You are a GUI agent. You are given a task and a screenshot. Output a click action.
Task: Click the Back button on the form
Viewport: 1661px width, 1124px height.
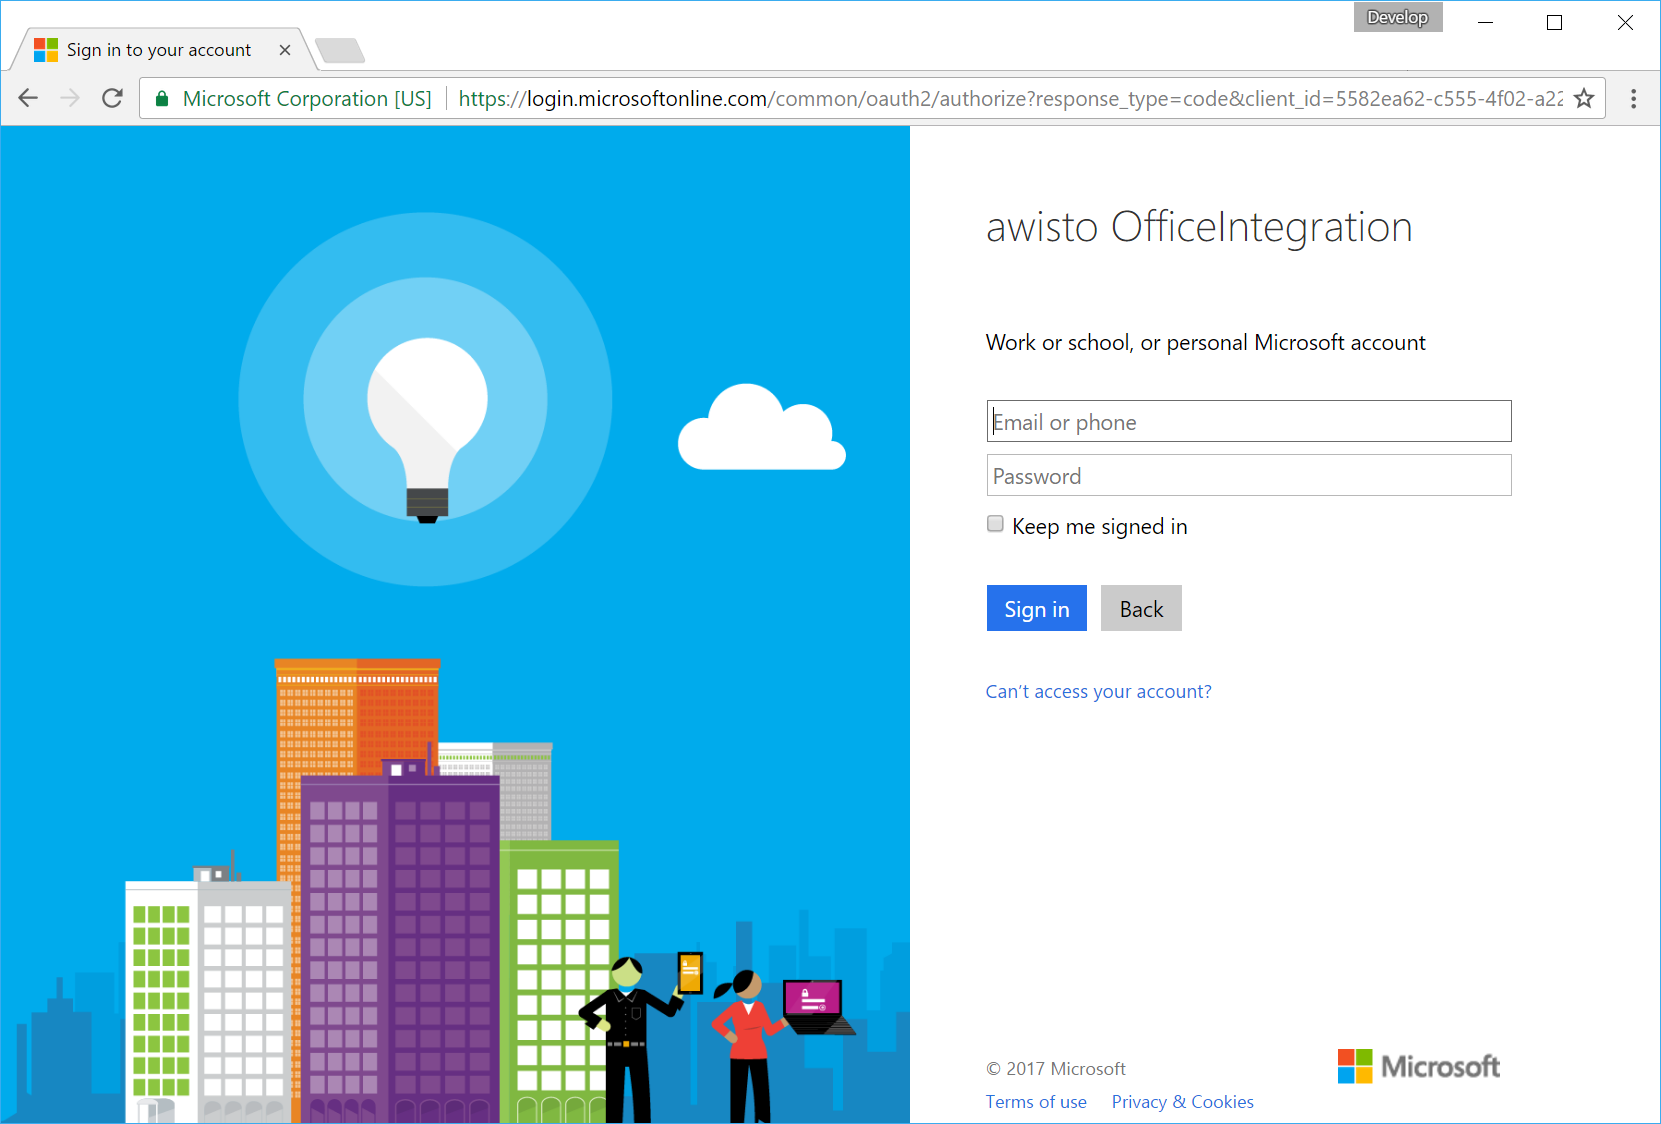tap(1141, 608)
